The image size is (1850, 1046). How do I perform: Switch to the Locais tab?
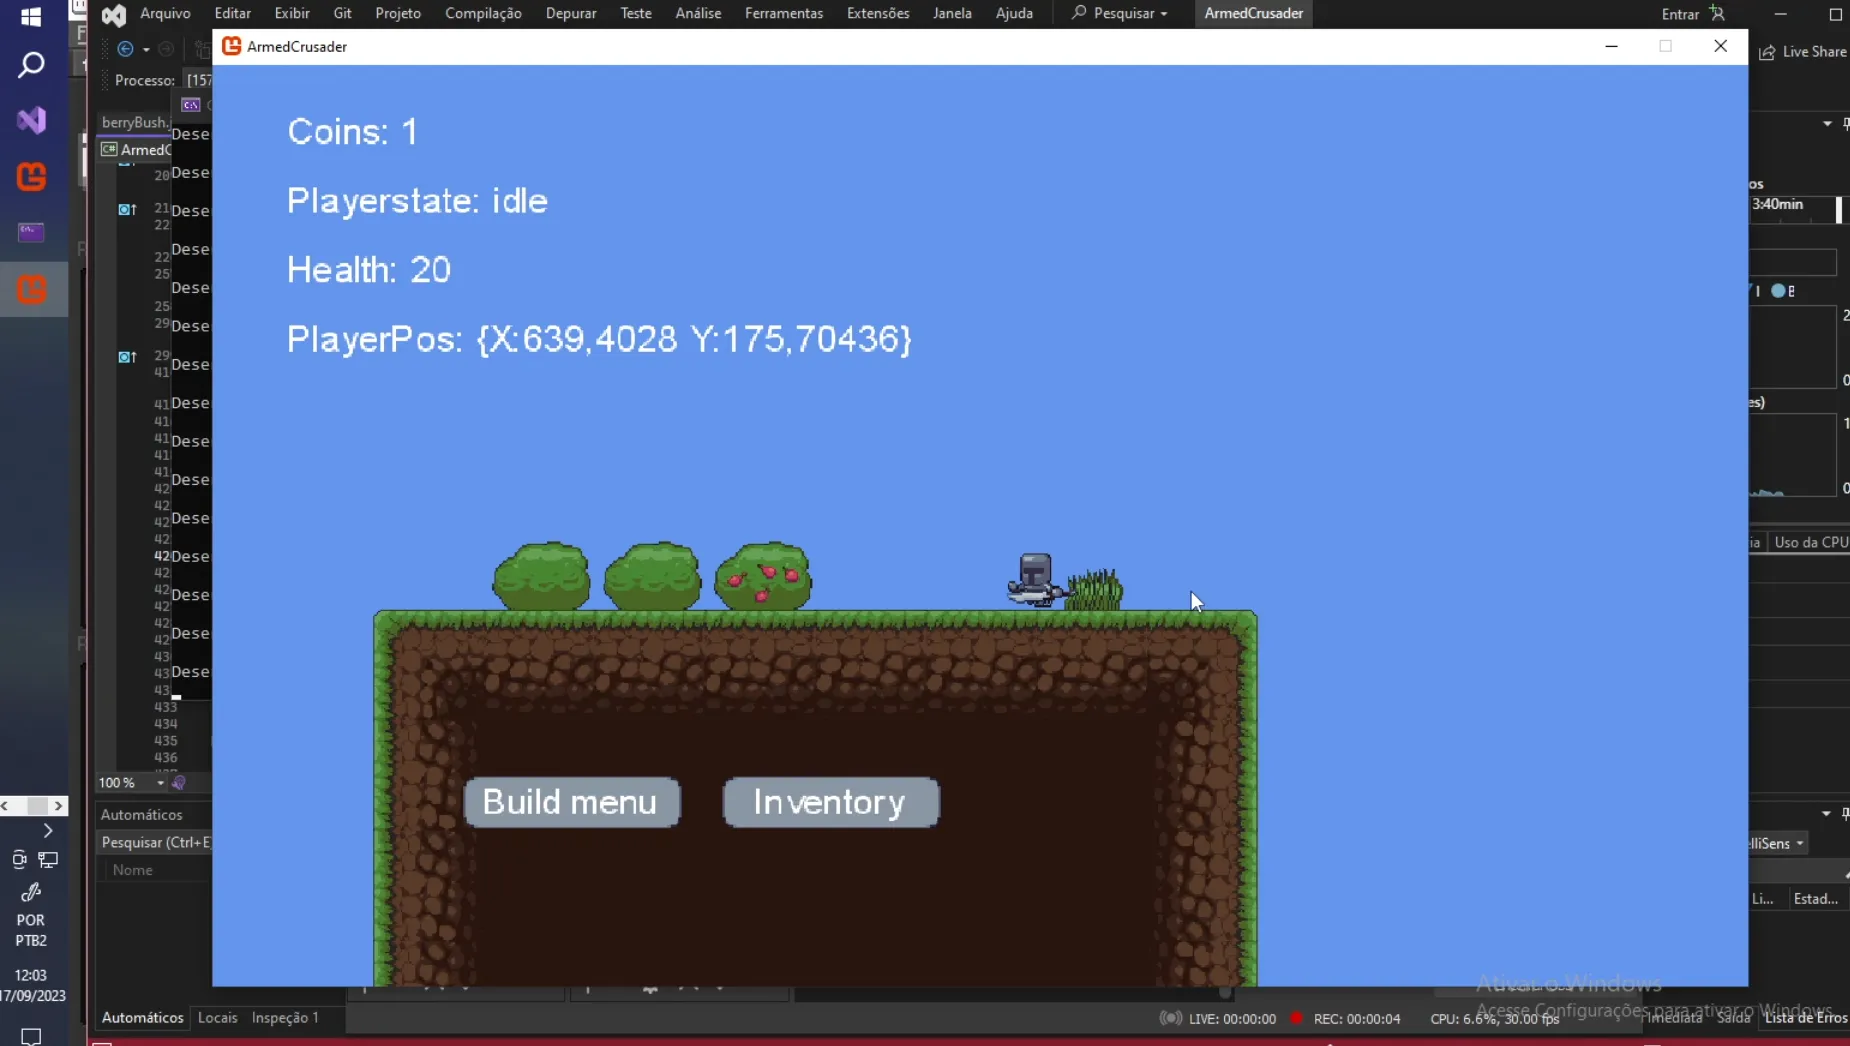217,1017
